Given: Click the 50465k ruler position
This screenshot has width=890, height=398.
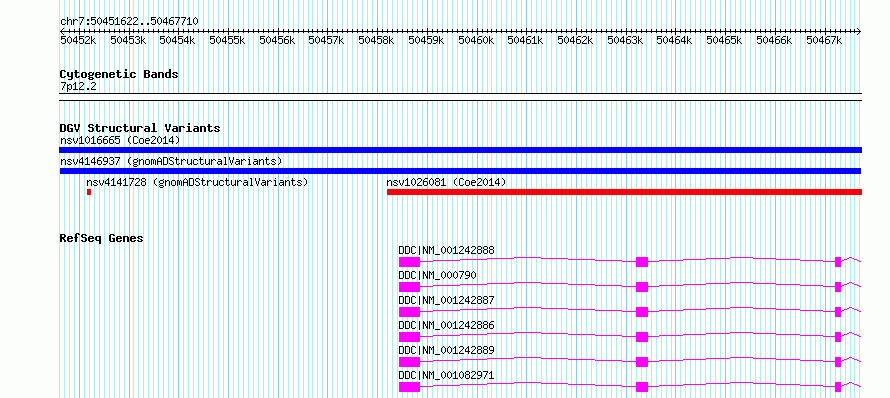Looking at the screenshot, I should coord(725,40).
